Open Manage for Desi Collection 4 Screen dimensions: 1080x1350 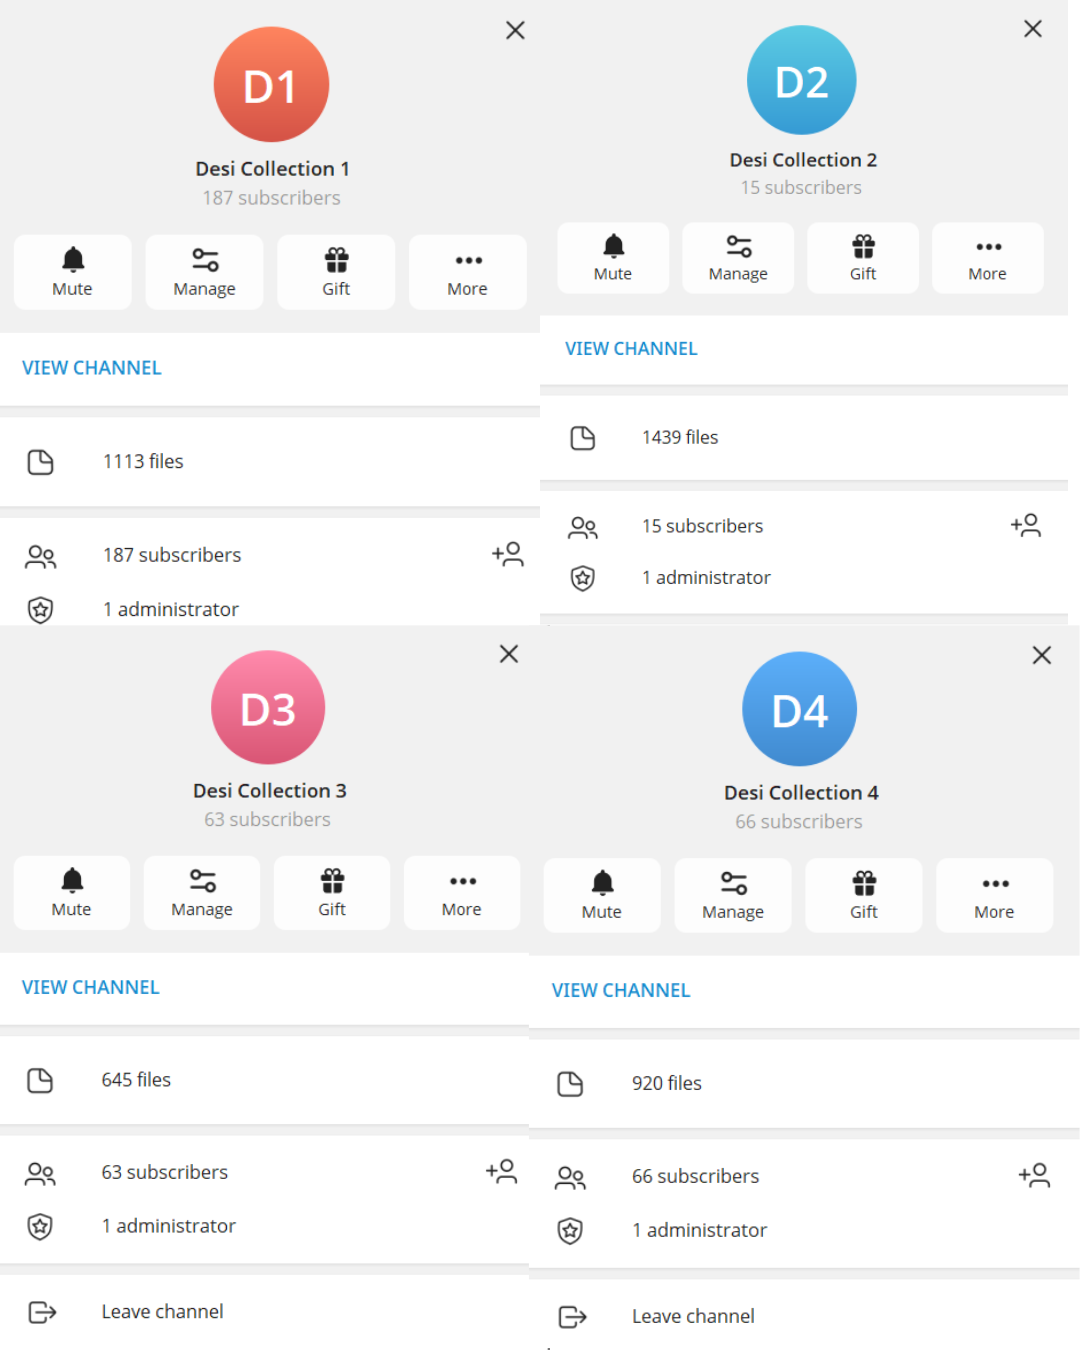[733, 895]
